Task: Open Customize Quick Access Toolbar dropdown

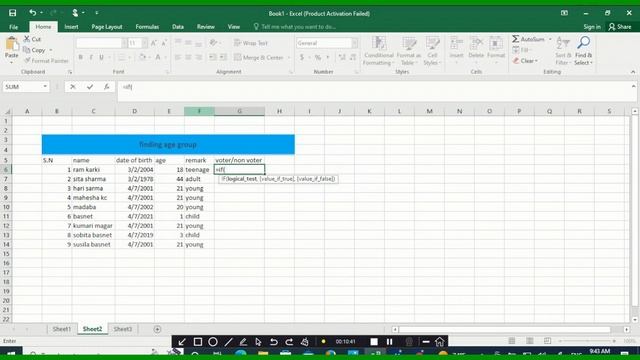Action: pyautogui.click(x=97, y=13)
